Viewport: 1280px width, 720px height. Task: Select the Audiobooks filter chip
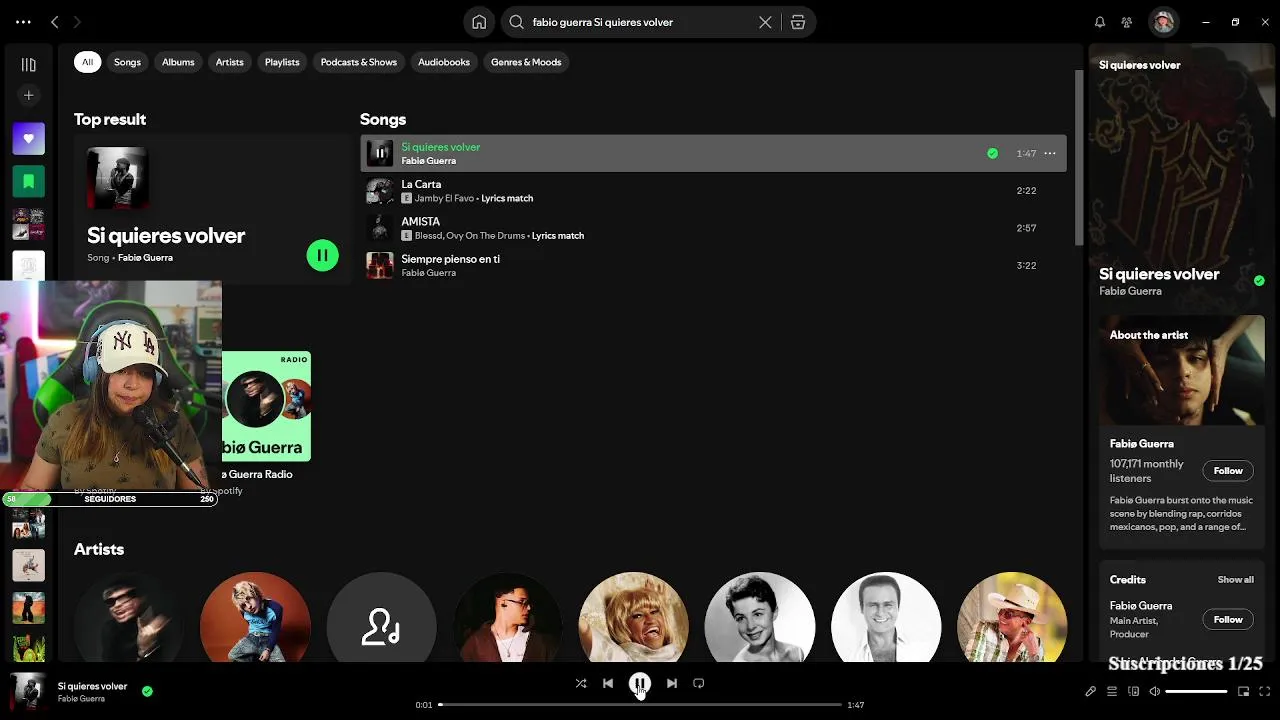coord(444,62)
